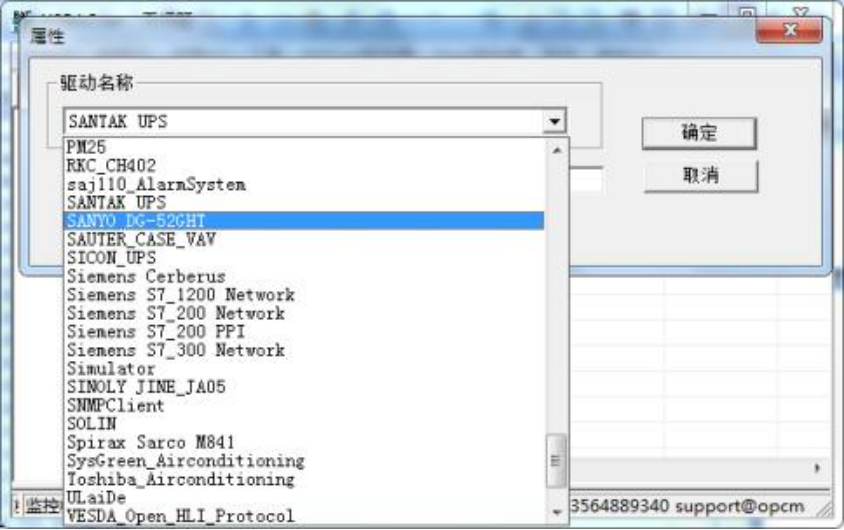Select SOLIN in the list
Viewport: 844px width, 530px height.
(x=304, y=424)
